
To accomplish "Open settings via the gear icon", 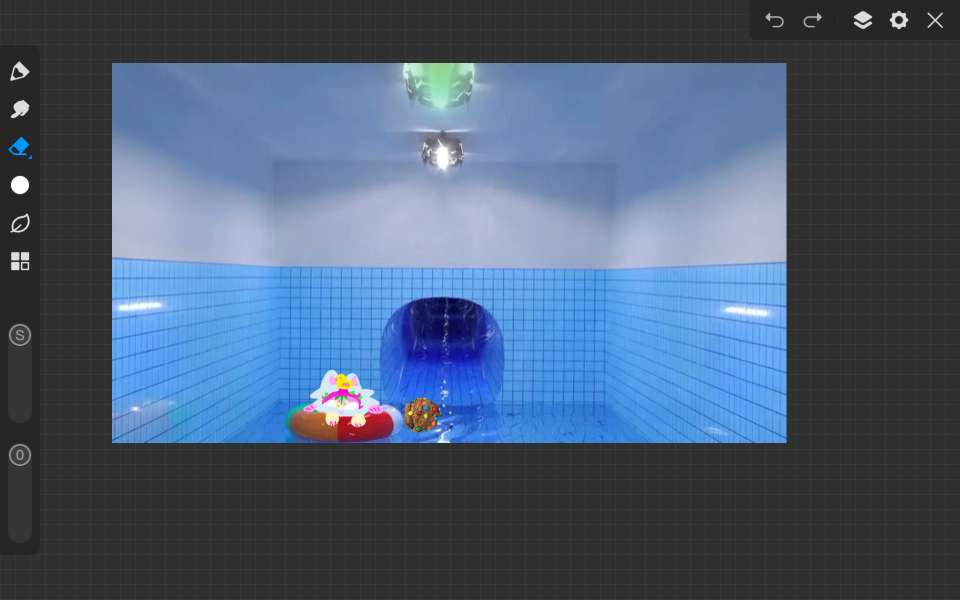I will click(x=899, y=20).
